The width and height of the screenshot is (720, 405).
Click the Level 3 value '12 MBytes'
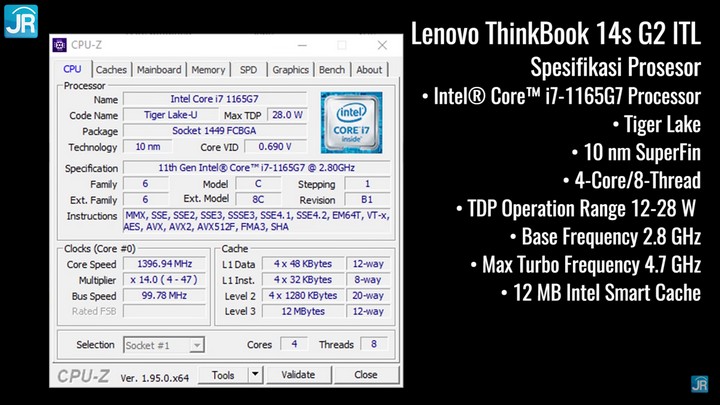point(303,311)
